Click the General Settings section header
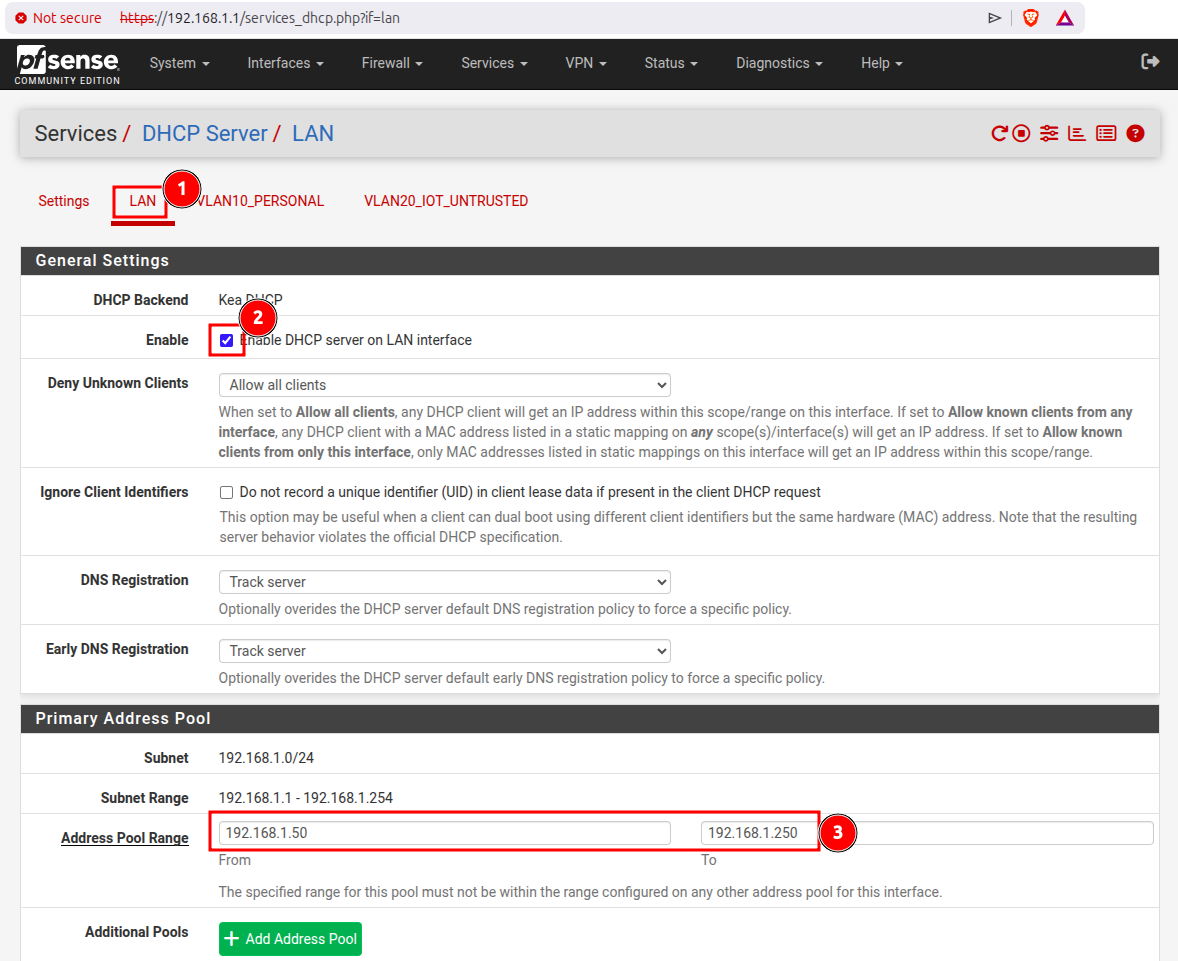The height and width of the screenshot is (961, 1178). click(x=590, y=261)
